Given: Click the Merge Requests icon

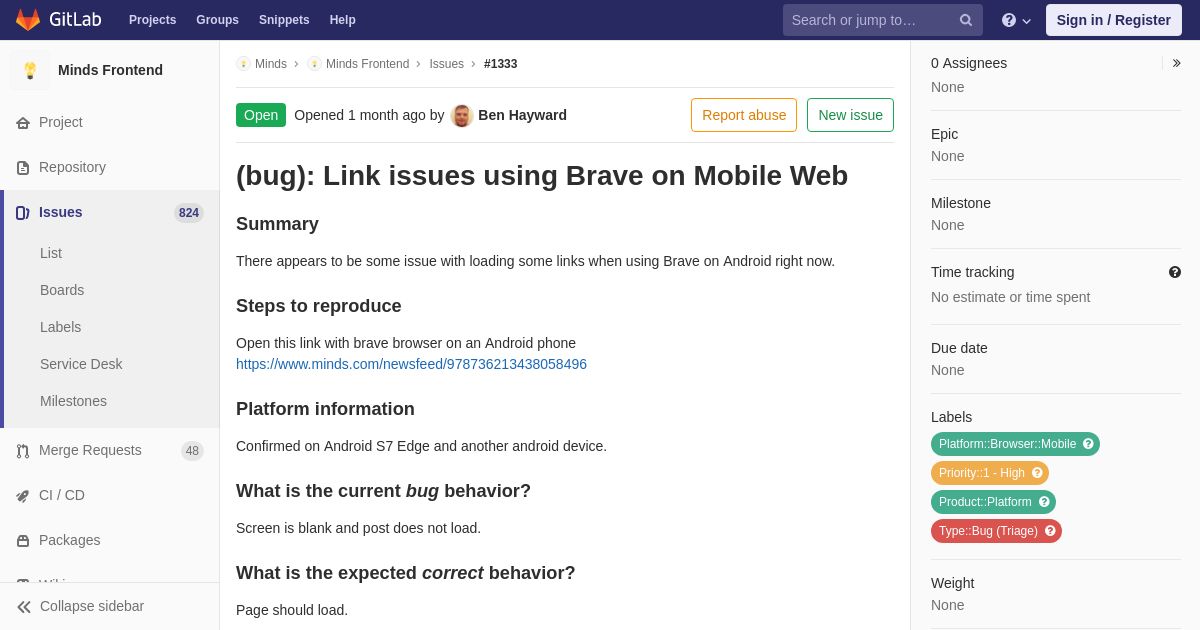Looking at the screenshot, I should (x=23, y=451).
